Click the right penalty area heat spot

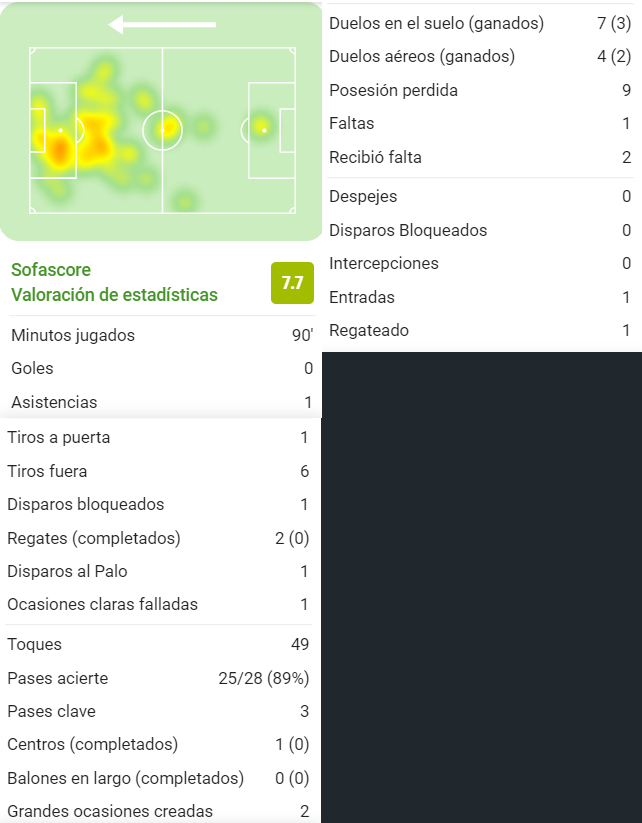(261, 126)
